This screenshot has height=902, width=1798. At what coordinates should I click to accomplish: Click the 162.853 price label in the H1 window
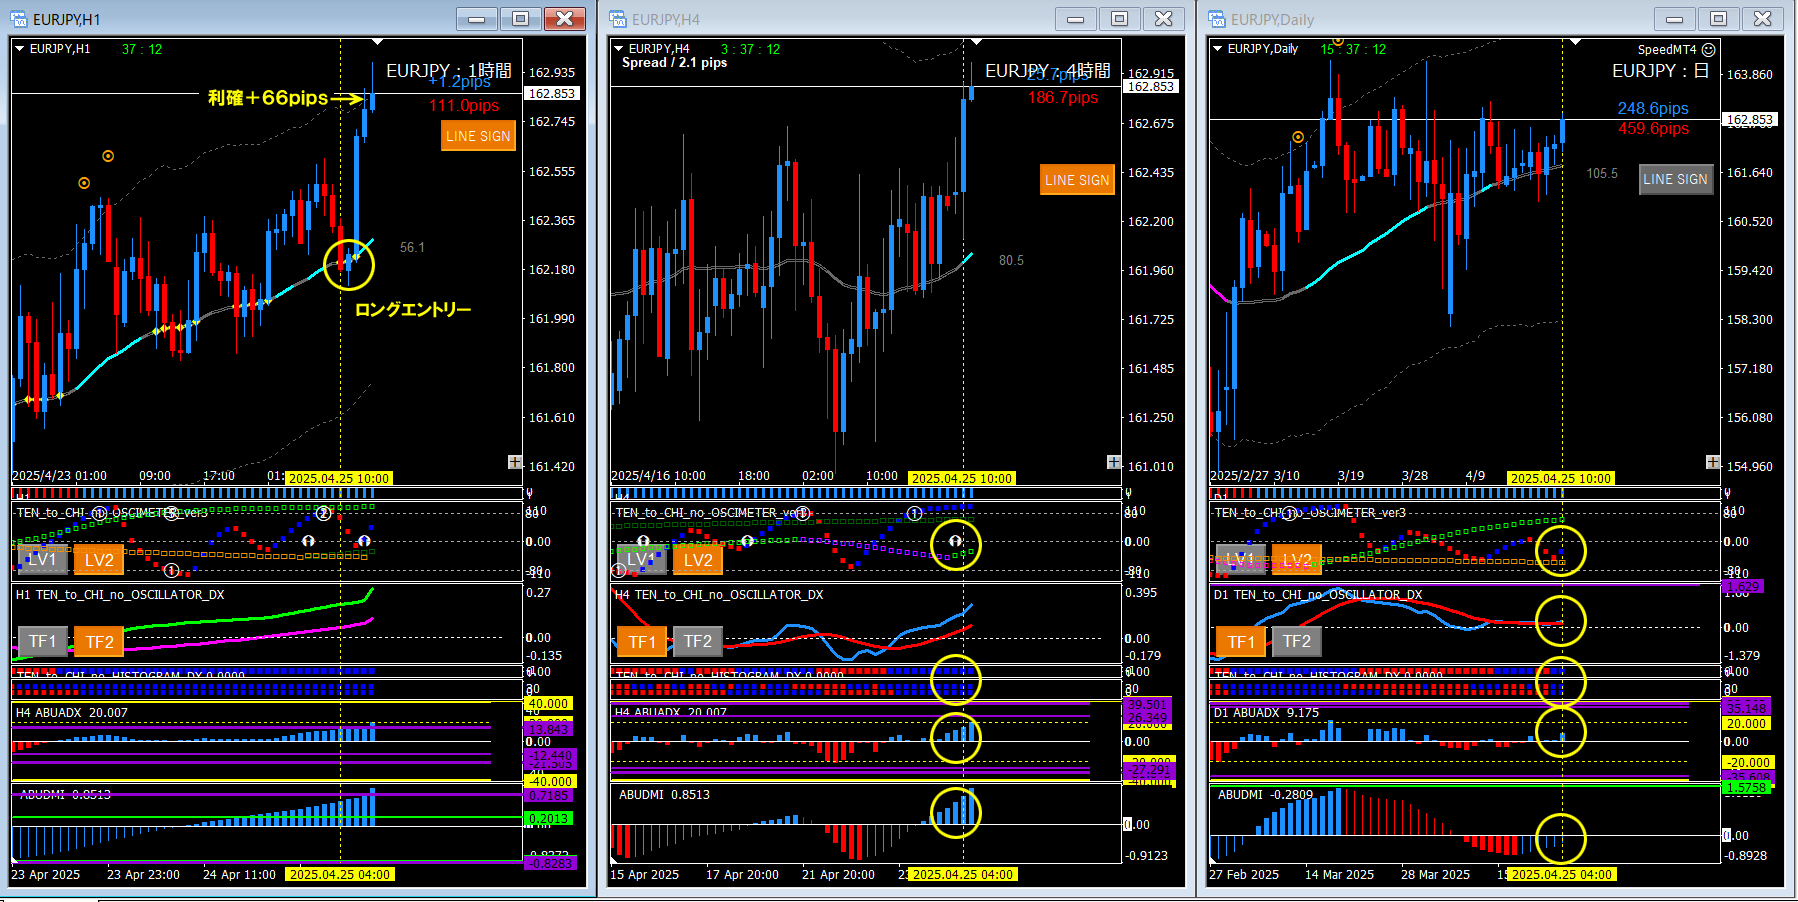coord(552,93)
